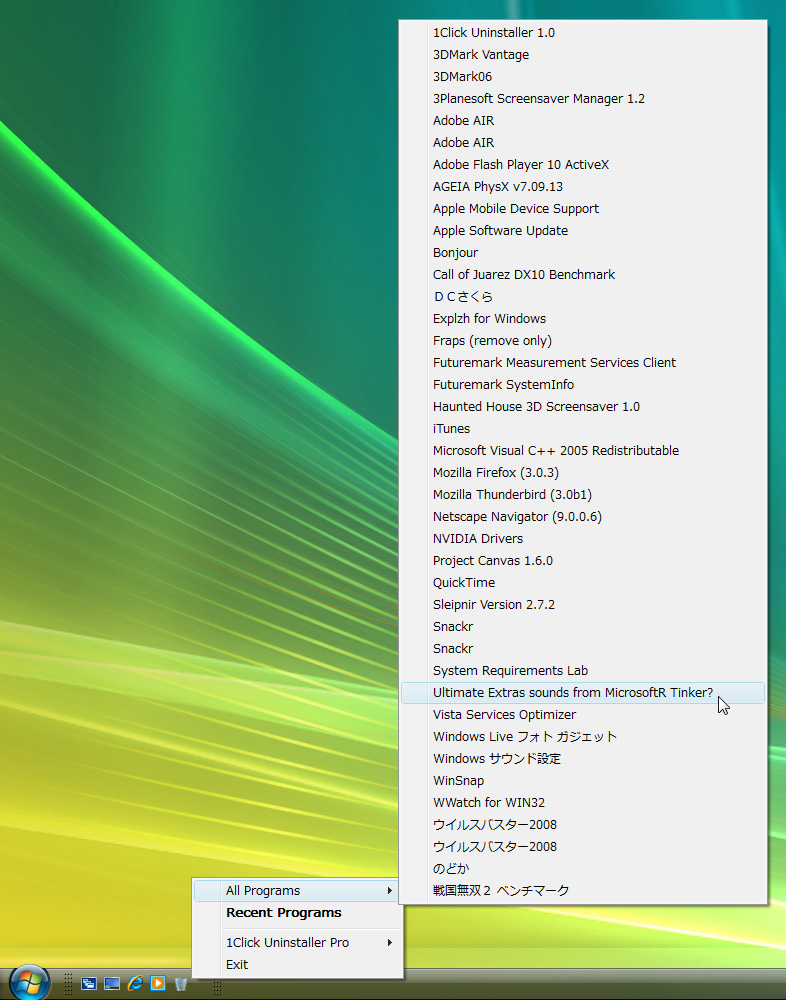This screenshot has height=1000, width=786.
Task: Select Sleipnir Version 2.7.2
Action: 582,605
